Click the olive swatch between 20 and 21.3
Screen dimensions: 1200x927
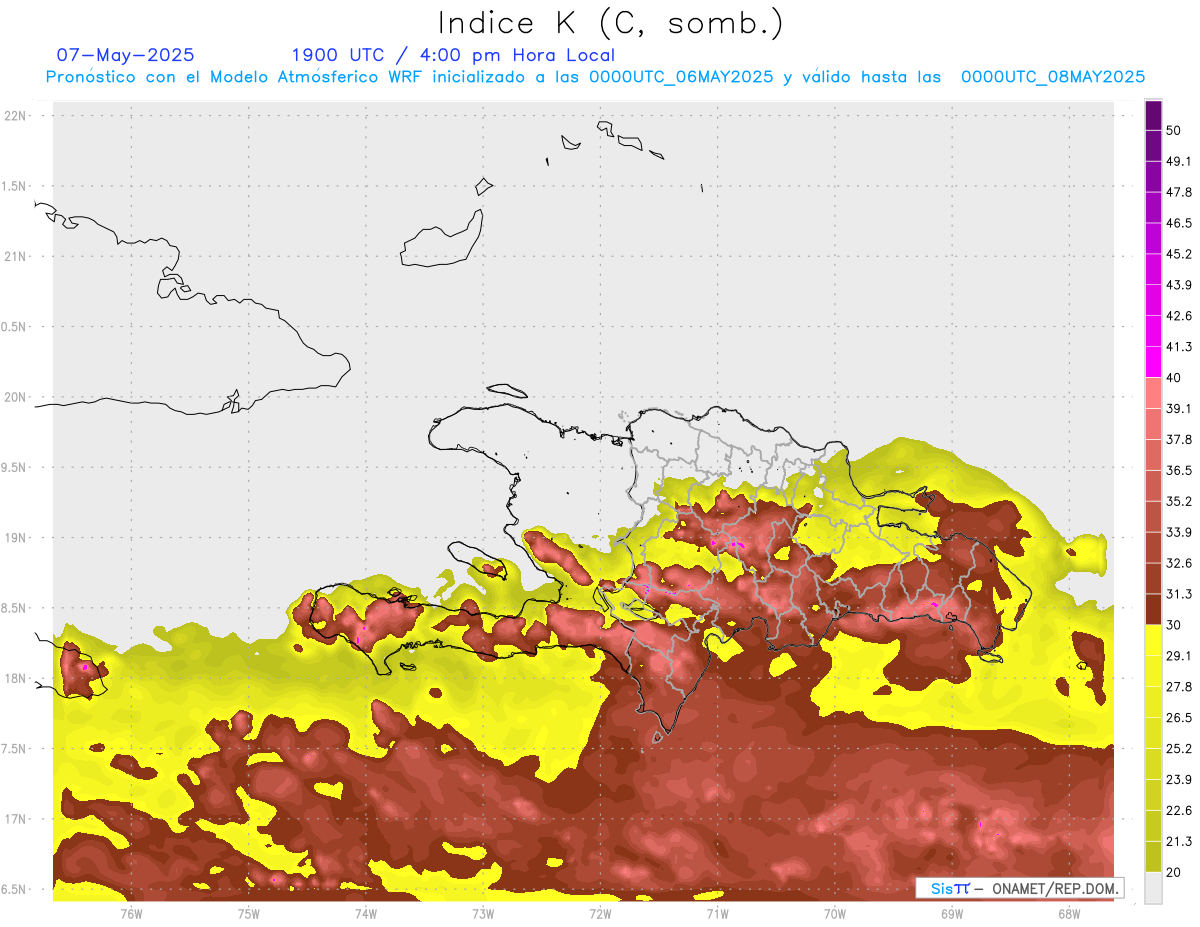[x=1153, y=857]
